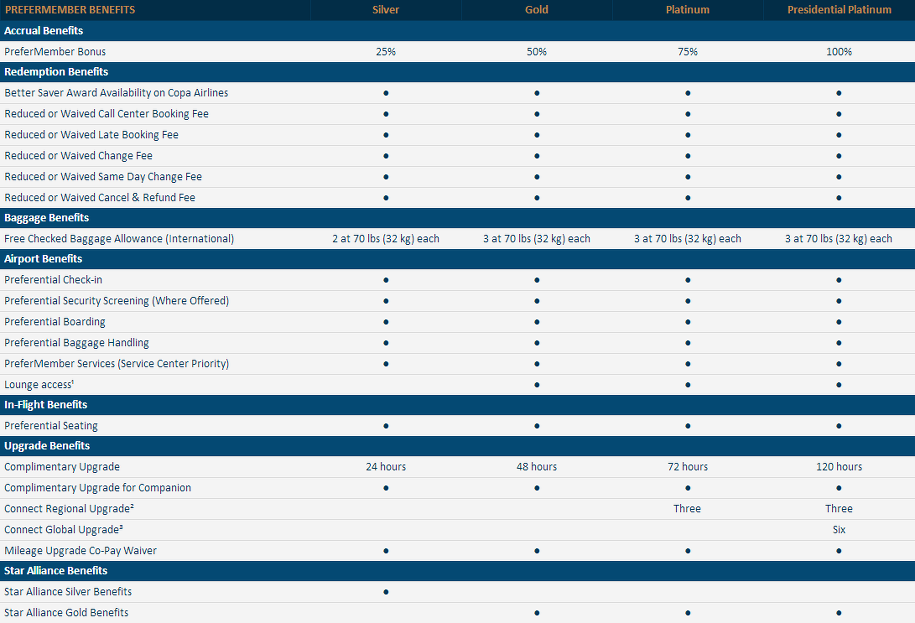Select the Accrual Benefits section heading
The width and height of the screenshot is (915, 623).
point(44,31)
